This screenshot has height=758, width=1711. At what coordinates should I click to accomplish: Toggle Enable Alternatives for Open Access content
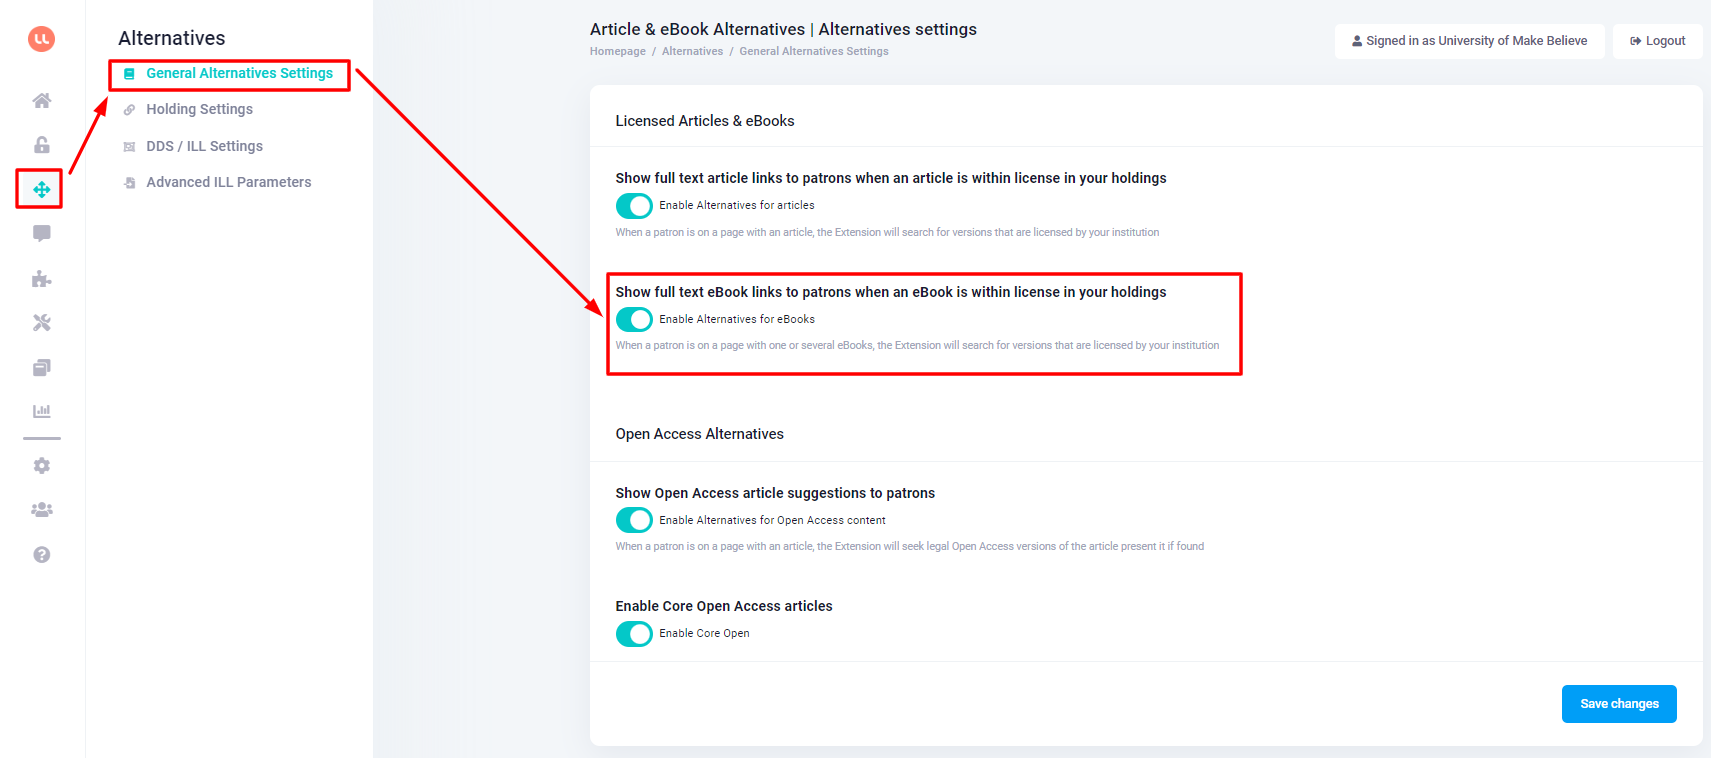tap(634, 521)
